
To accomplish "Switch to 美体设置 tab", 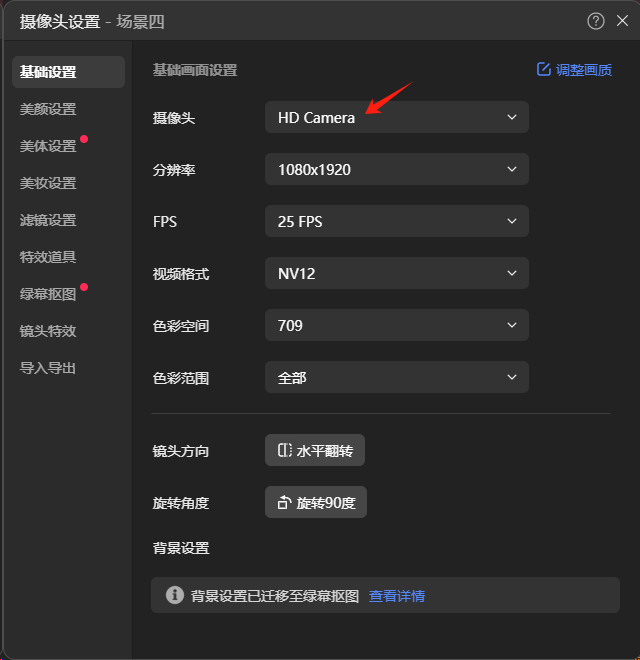I will (48, 146).
